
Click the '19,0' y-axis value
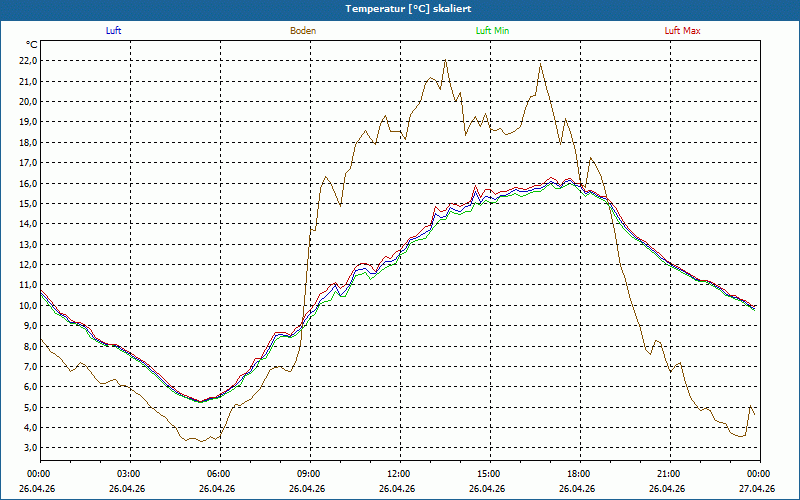(29, 122)
